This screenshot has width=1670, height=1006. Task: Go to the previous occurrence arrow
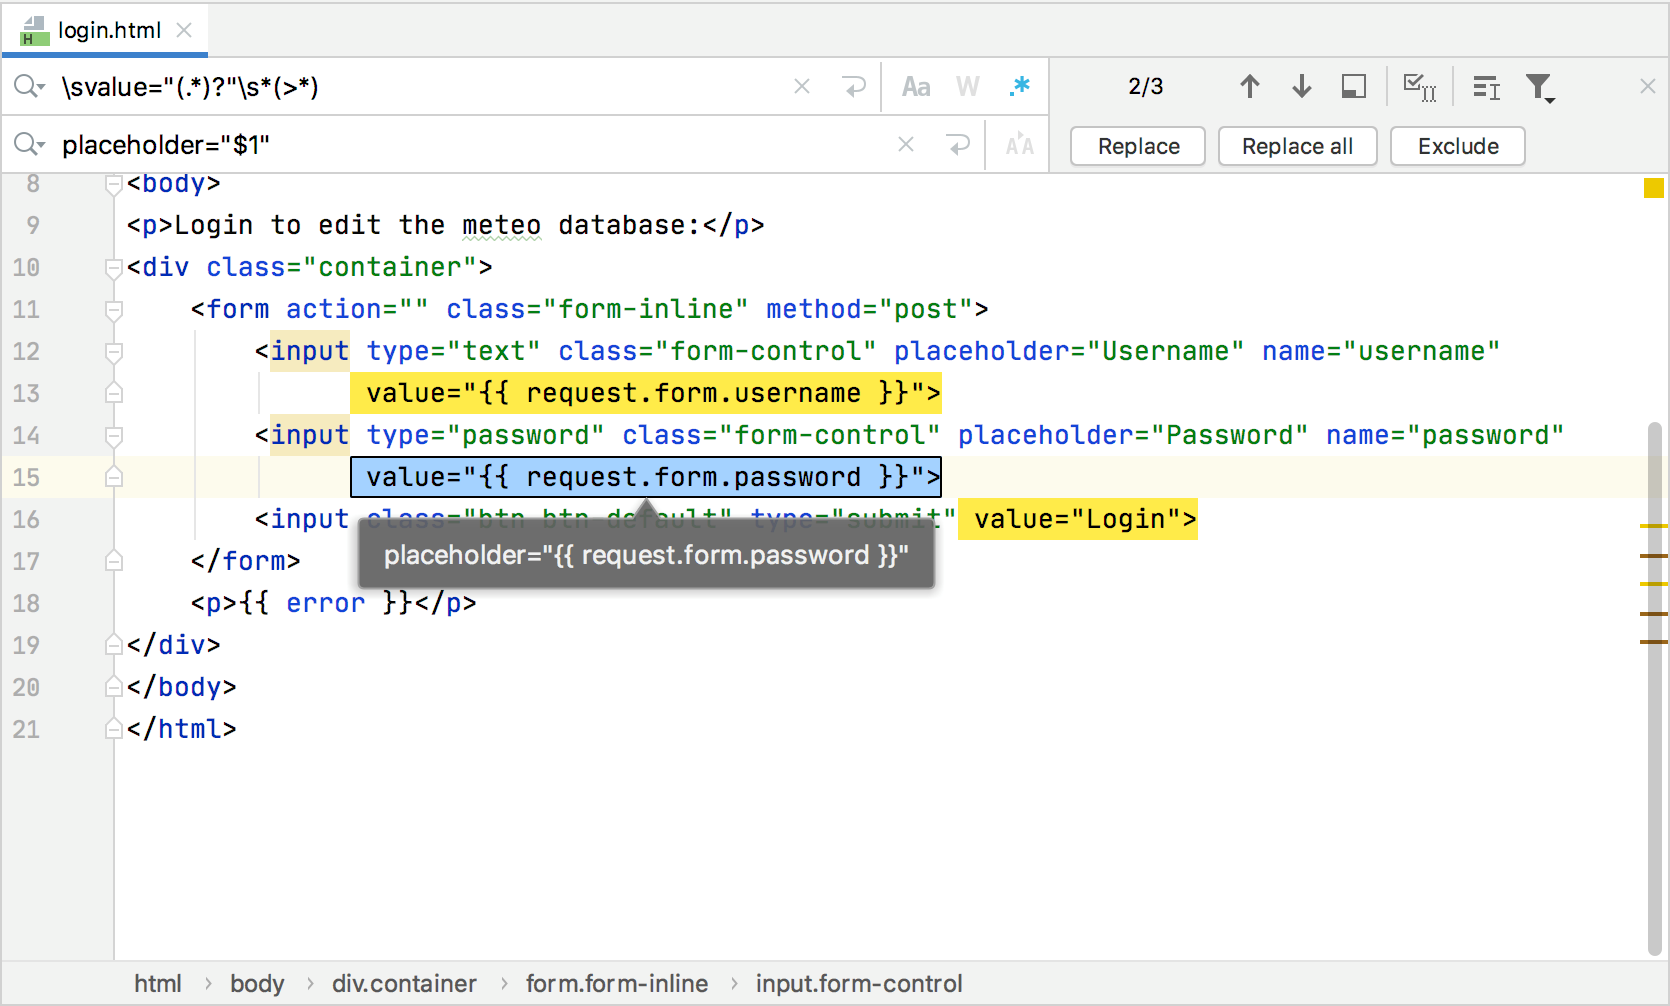(x=1249, y=87)
